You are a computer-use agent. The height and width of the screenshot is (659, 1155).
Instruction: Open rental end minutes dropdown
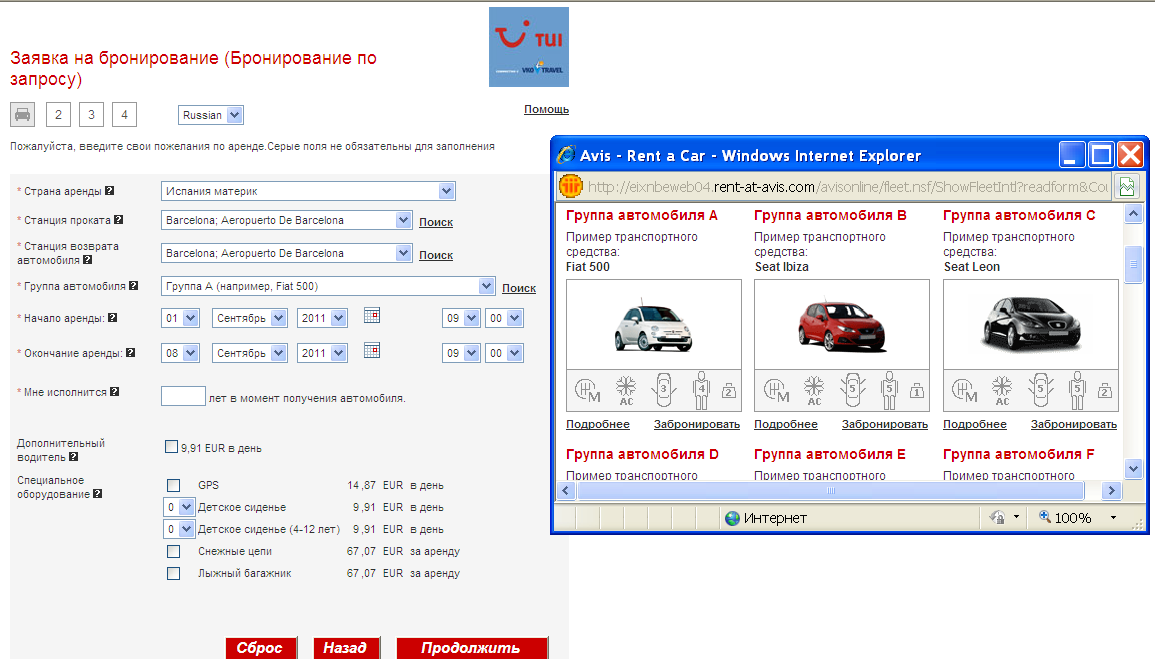(x=505, y=353)
